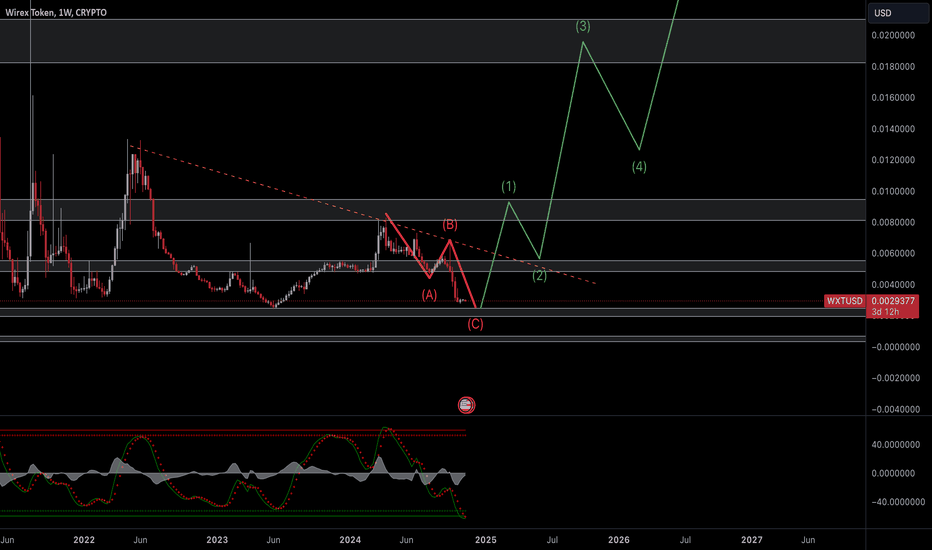Click the 0.0120000 price axis label
This screenshot has width=932, height=550.
(x=893, y=160)
